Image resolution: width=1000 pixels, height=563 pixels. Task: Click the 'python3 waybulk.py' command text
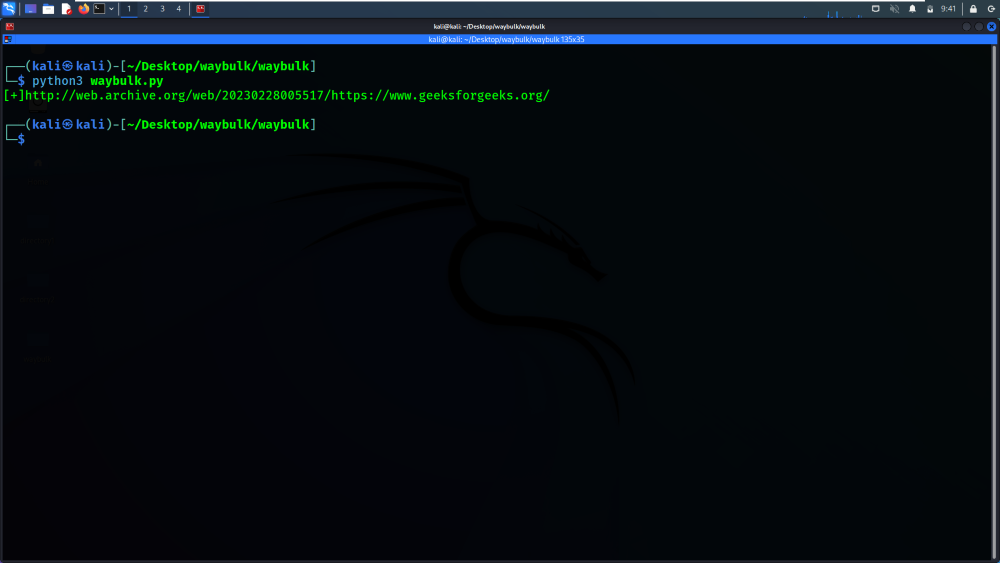(x=98, y=81)
